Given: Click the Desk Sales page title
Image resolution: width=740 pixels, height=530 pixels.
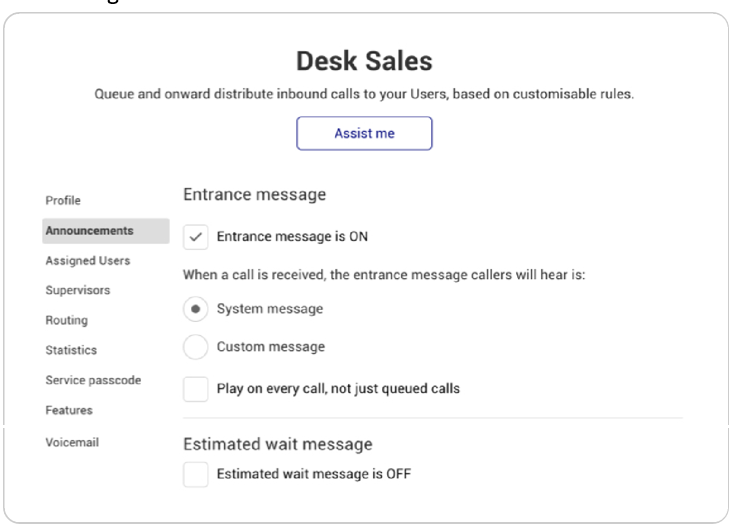Looking at the screenshot, I should (x=364, y=62).
